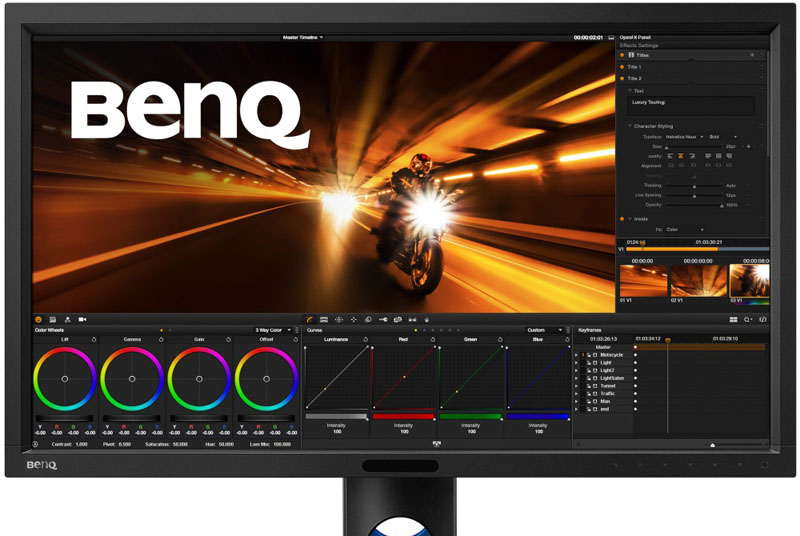Click the Effects Settings tab label
Image resolution: width=800 pixels, height=536 pixels.
638,45
